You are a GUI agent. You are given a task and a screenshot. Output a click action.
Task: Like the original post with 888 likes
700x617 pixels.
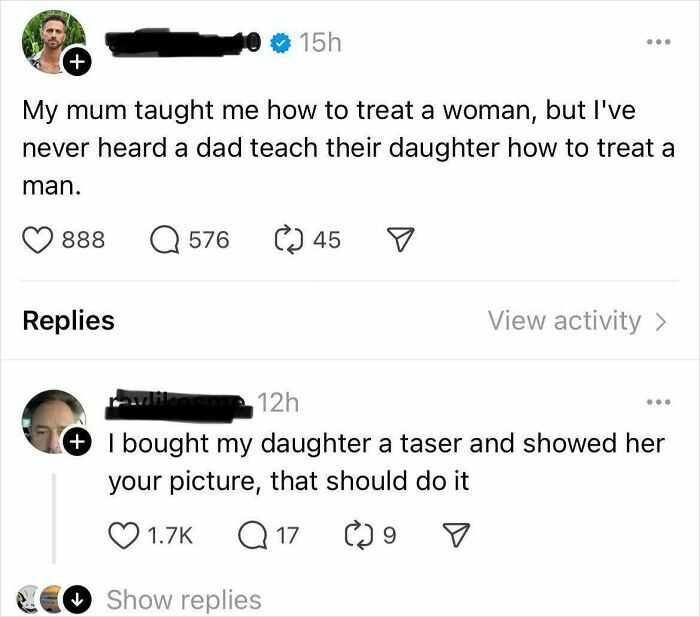pyautogui.click(x=36, y=240)
